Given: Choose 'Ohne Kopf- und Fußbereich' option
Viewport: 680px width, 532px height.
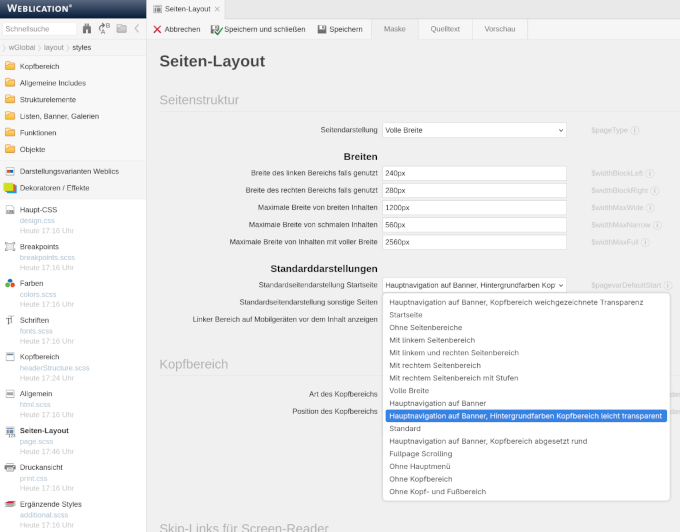Looking at the screenshot, I should 526,492.
